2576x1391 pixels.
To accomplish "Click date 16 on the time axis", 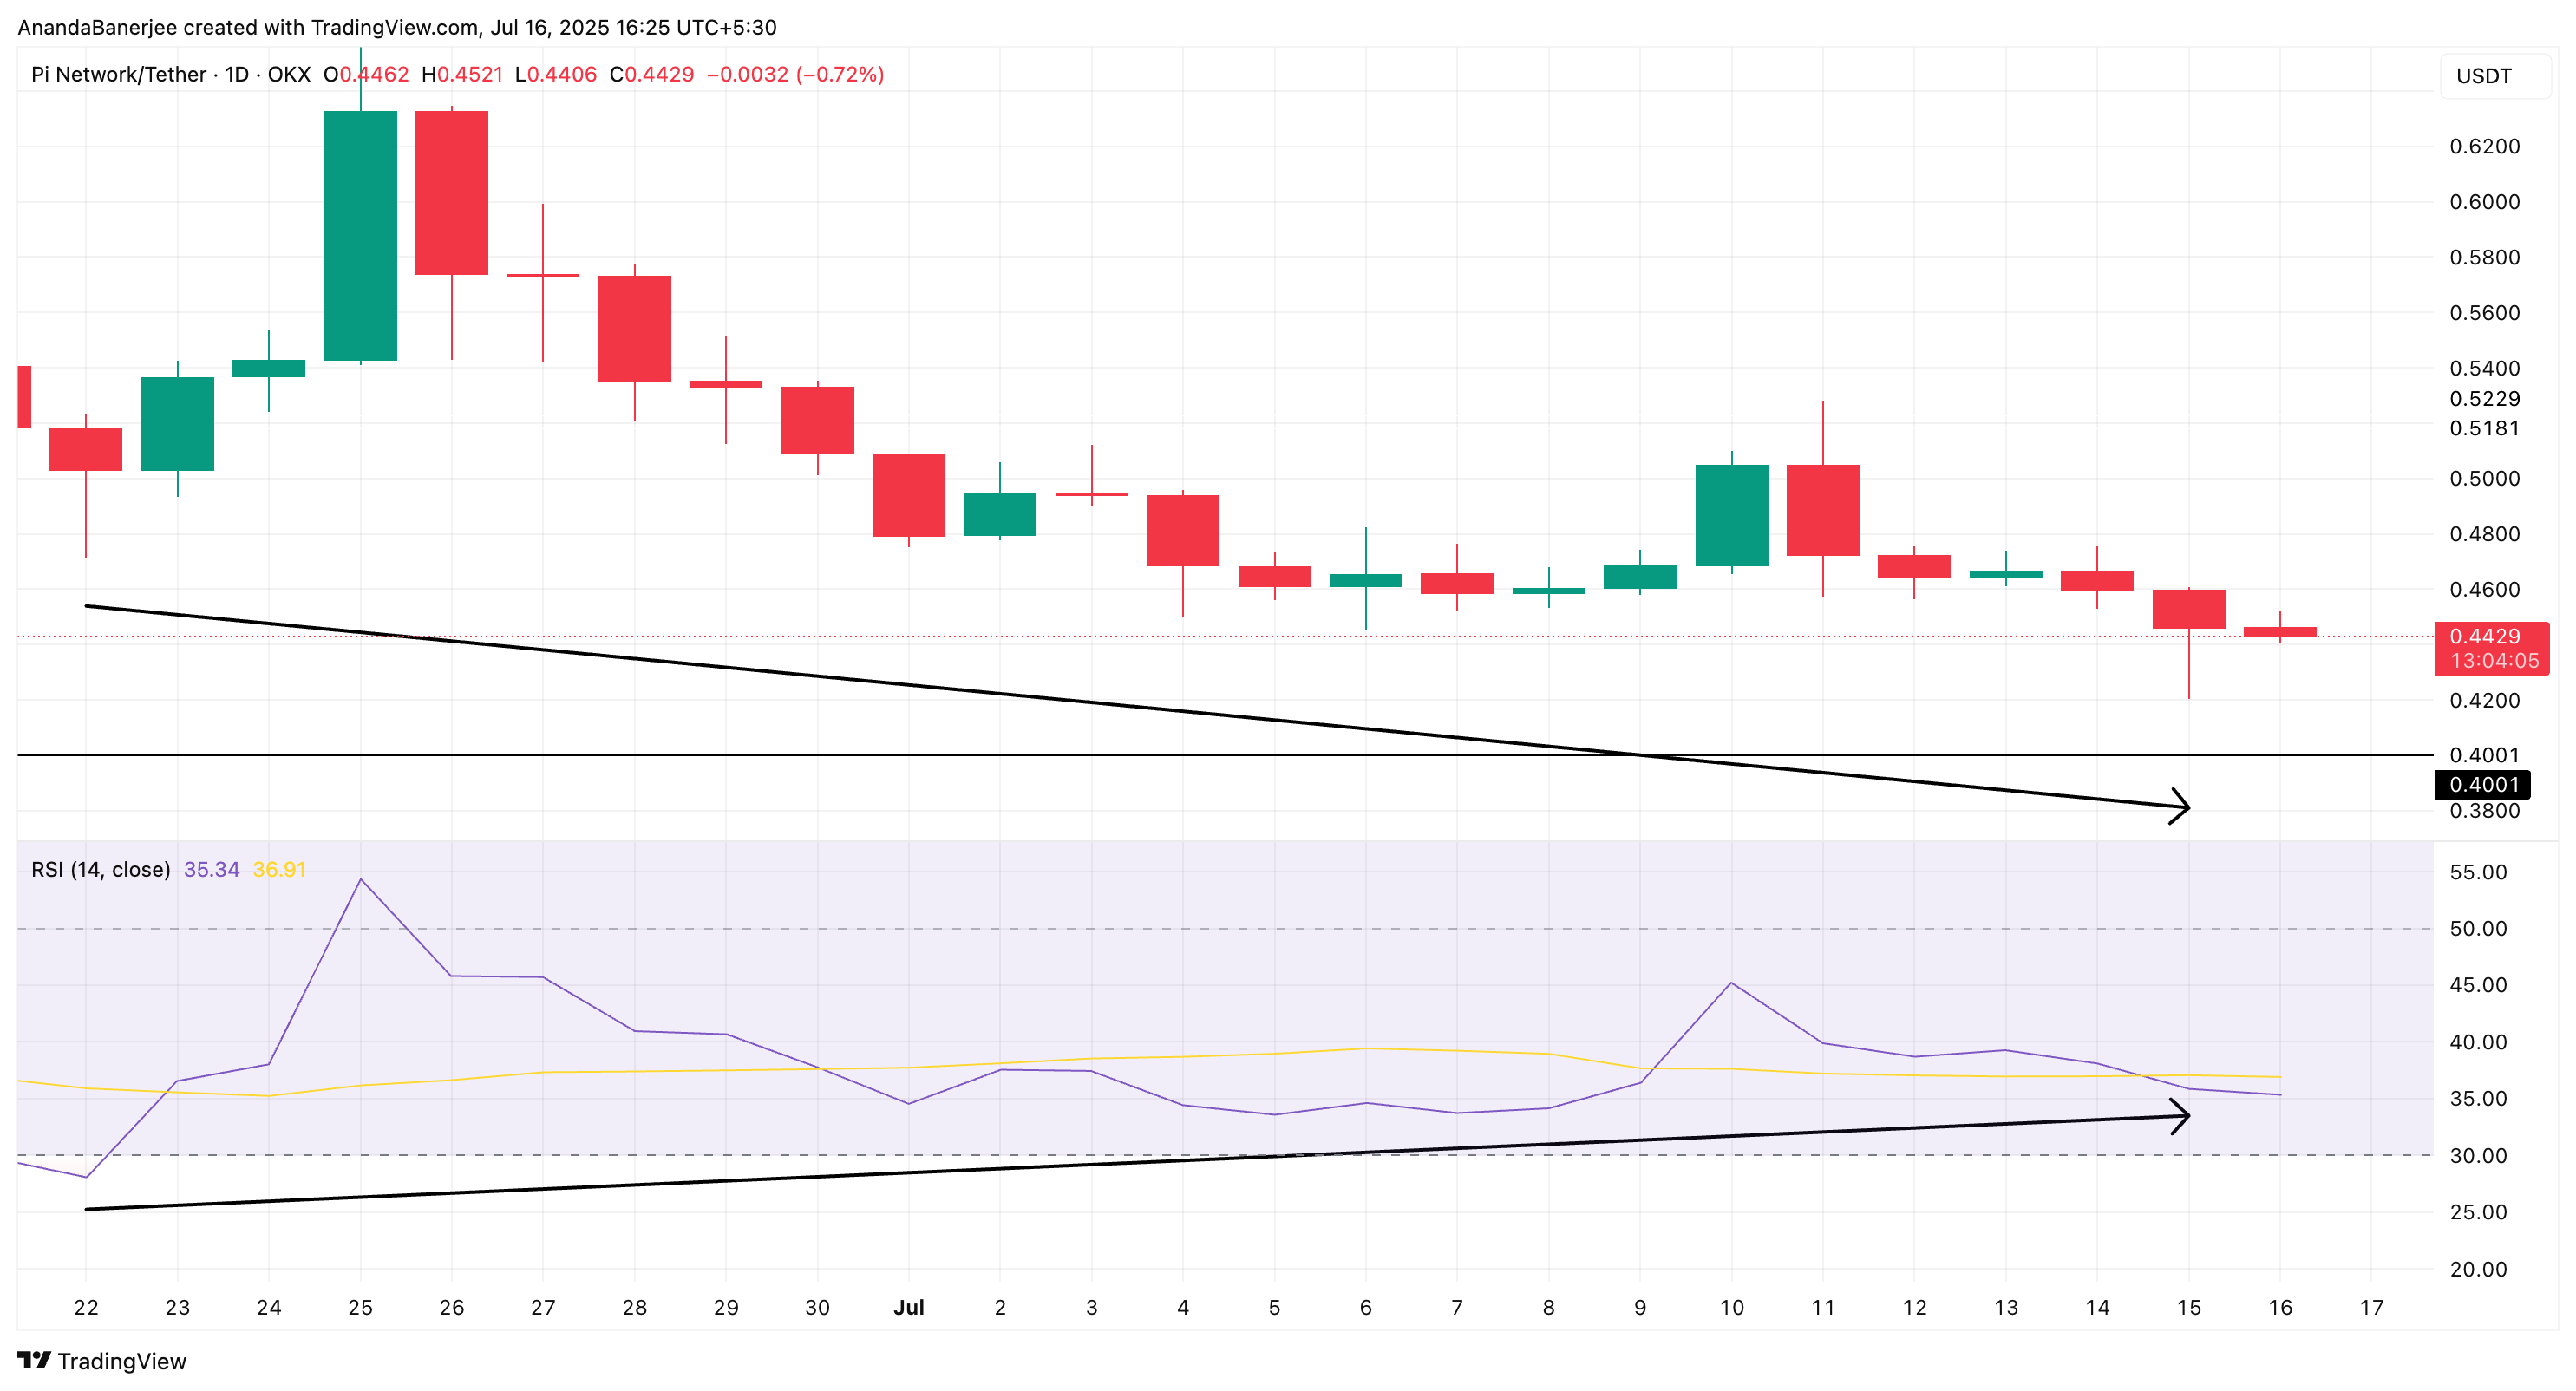I will [2280, 1307].
